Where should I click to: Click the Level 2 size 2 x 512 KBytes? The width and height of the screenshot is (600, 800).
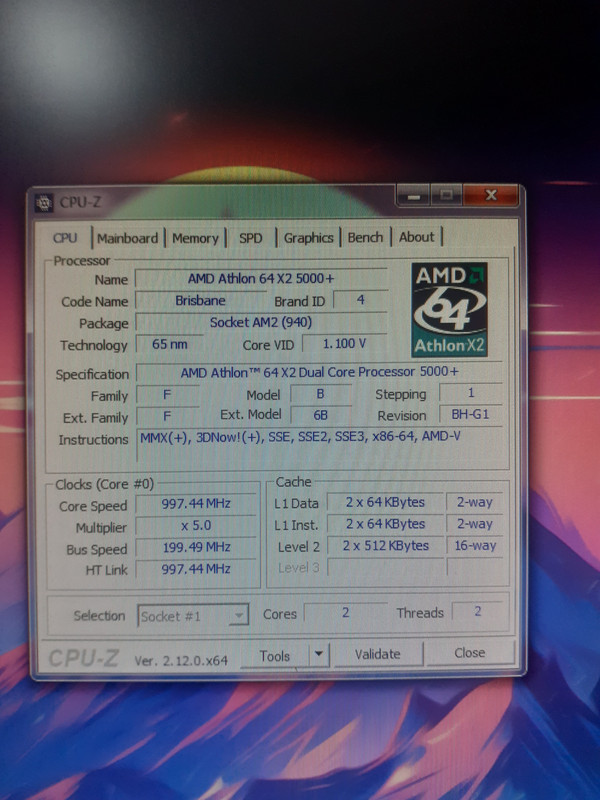(385, 546)
